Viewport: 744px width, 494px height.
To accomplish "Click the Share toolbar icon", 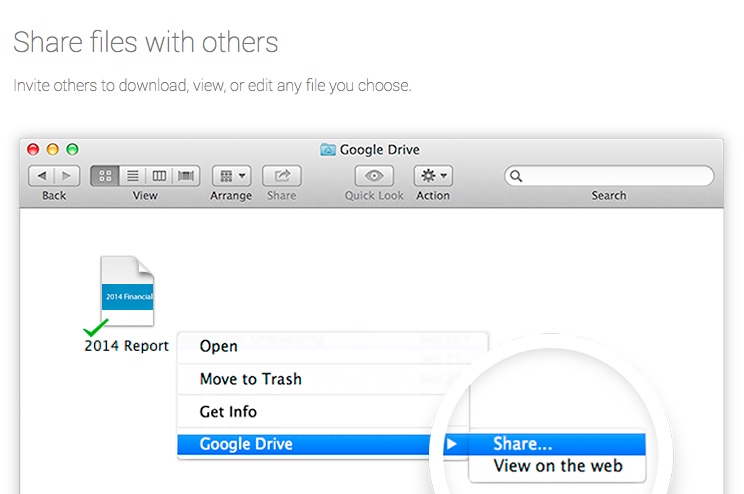I will tap(282, 176).
